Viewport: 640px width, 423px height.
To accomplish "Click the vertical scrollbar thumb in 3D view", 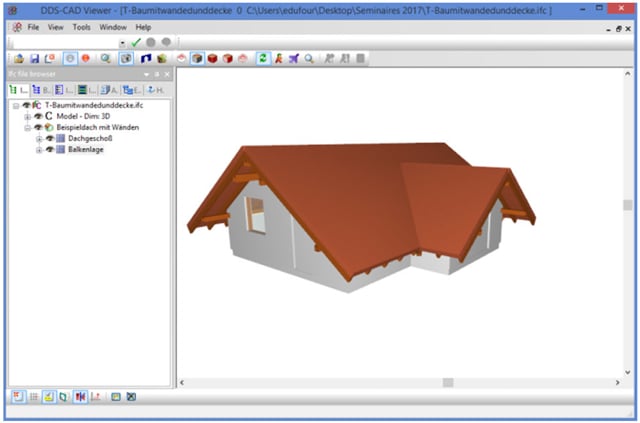I will pos(628,205).
